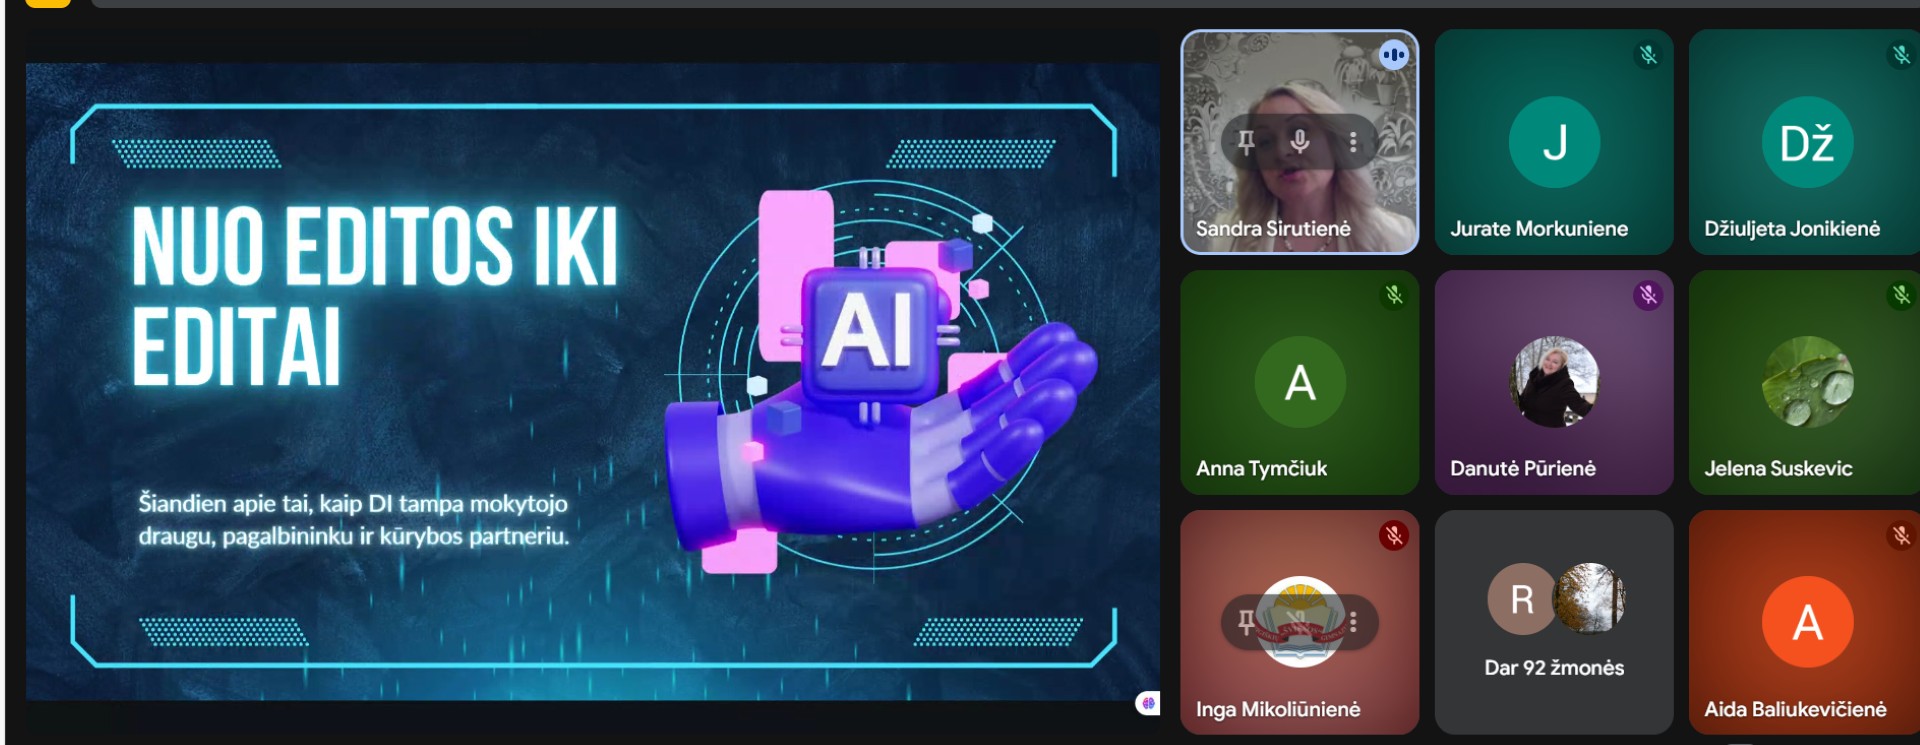
Task: Expand the 'Dar 92 žmonės' participants tile
Action: (x=1553, y=622)
